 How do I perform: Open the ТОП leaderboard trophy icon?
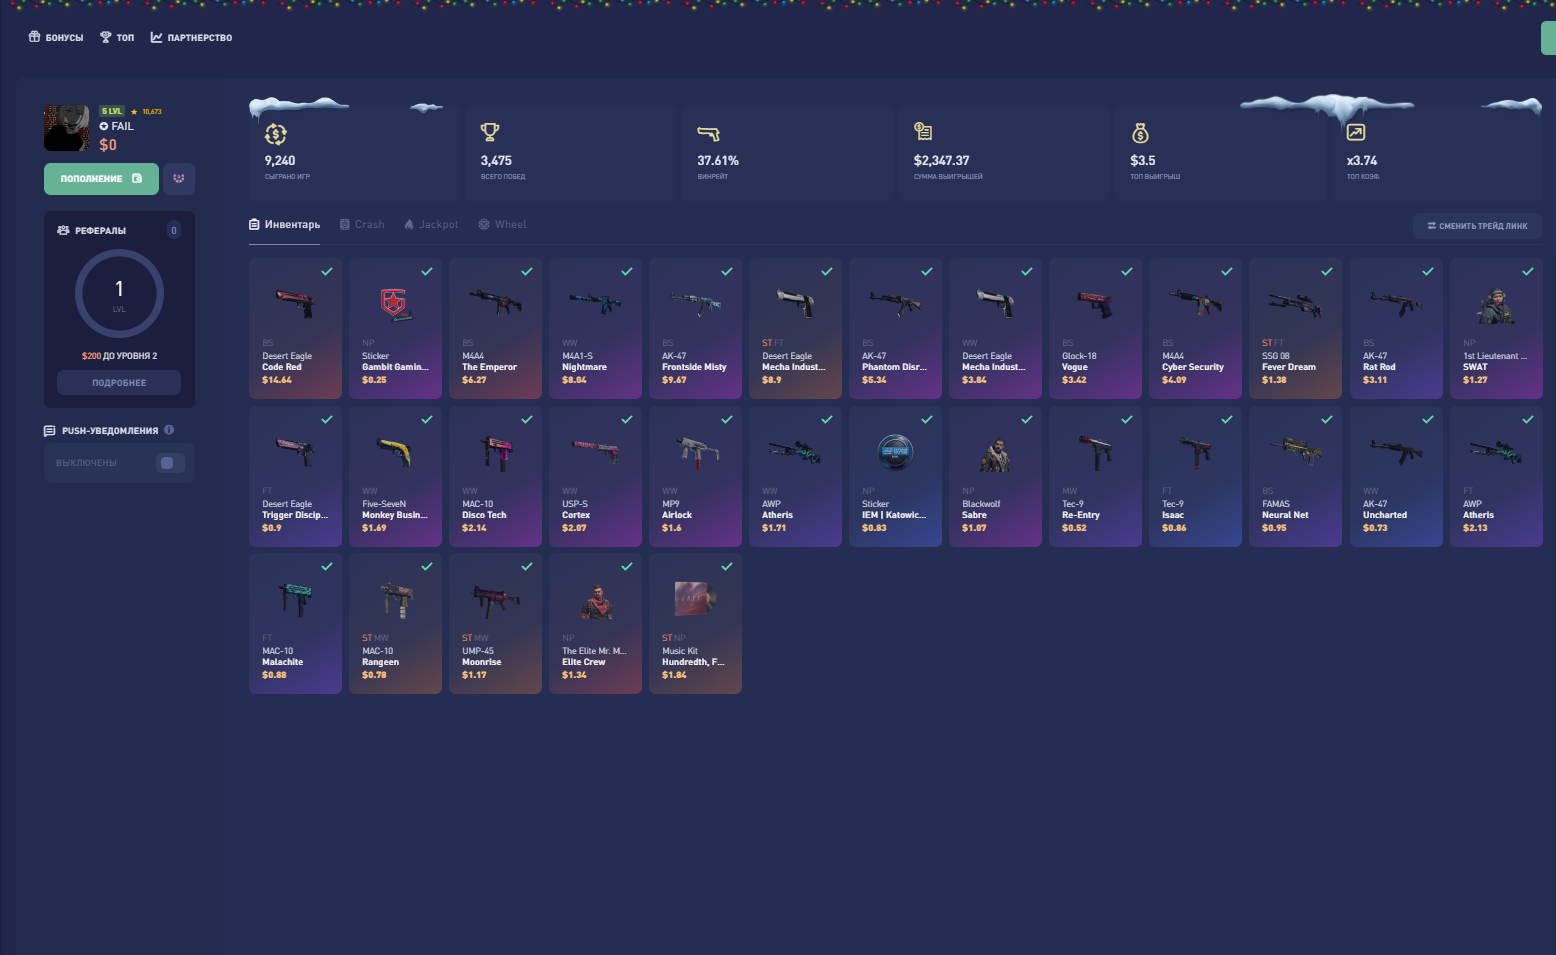tap(105, 37)
